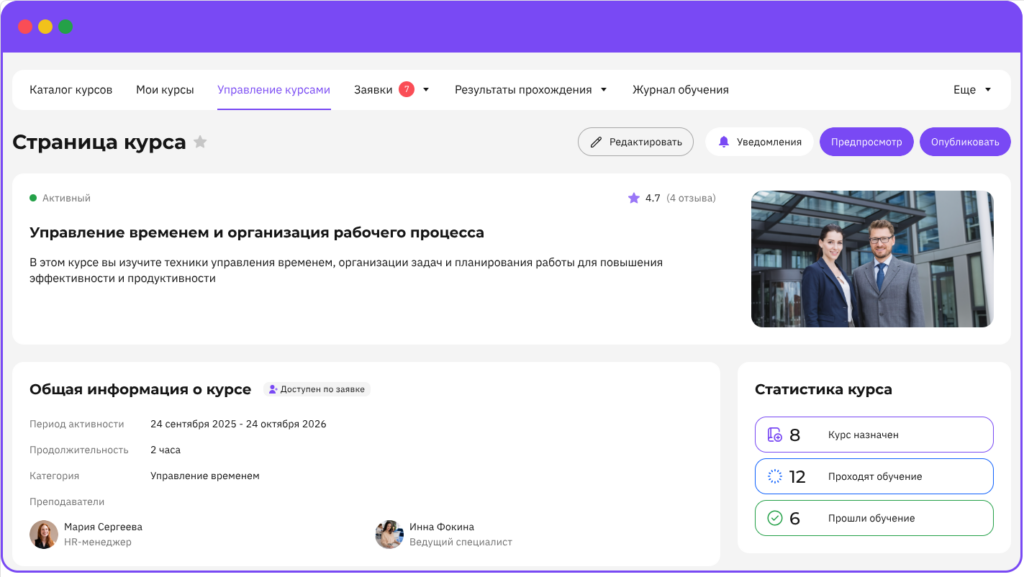1024x577 pixels.
Task: Click the 4.7 rating value
Action: coord(652,198)
